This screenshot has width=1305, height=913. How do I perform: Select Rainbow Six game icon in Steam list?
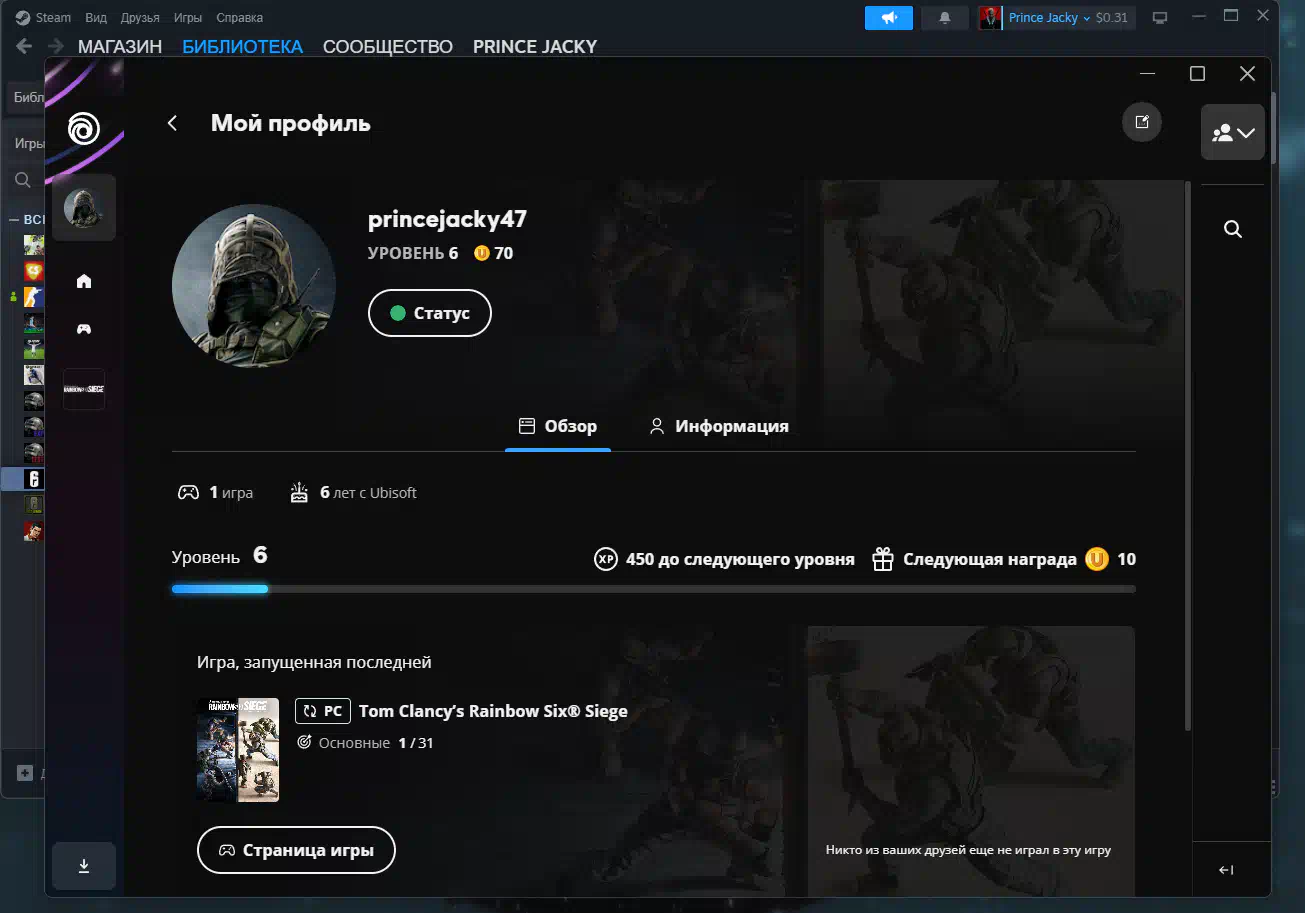point(34,479)
